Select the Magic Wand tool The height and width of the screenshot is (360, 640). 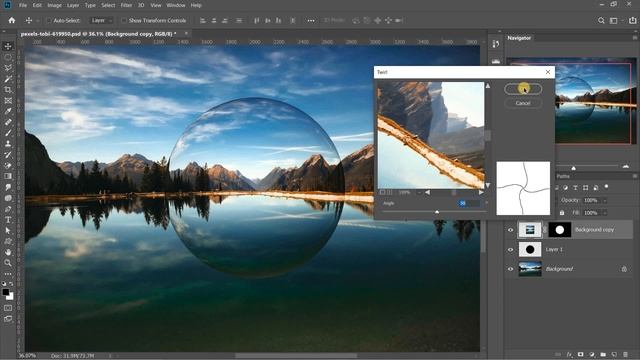pos(8,79)
